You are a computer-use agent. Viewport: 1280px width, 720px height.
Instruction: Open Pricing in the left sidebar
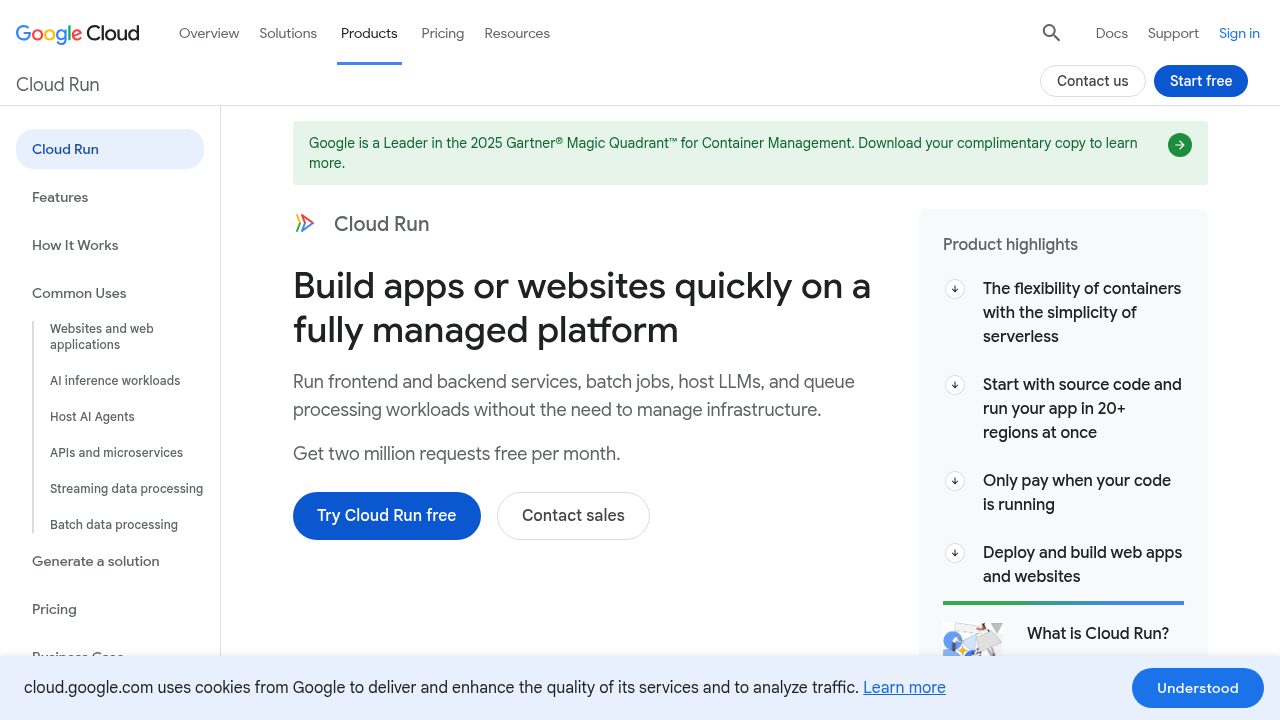pyautogui.click(x=54, y=609)
